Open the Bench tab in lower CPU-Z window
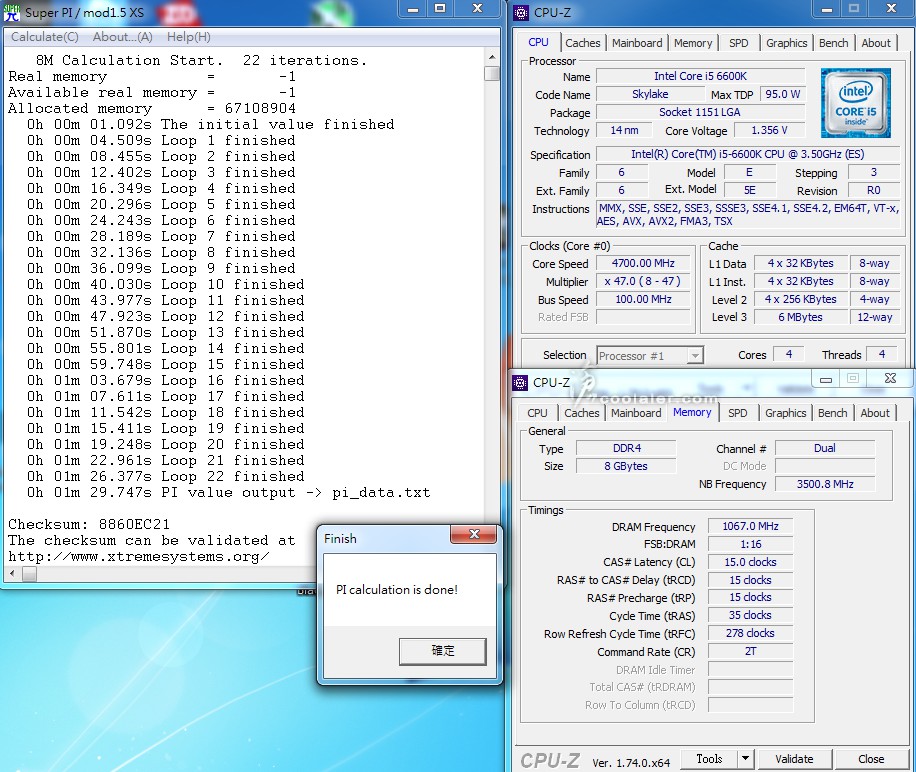Viewport: 916px width, 772px height. point(832,413)
